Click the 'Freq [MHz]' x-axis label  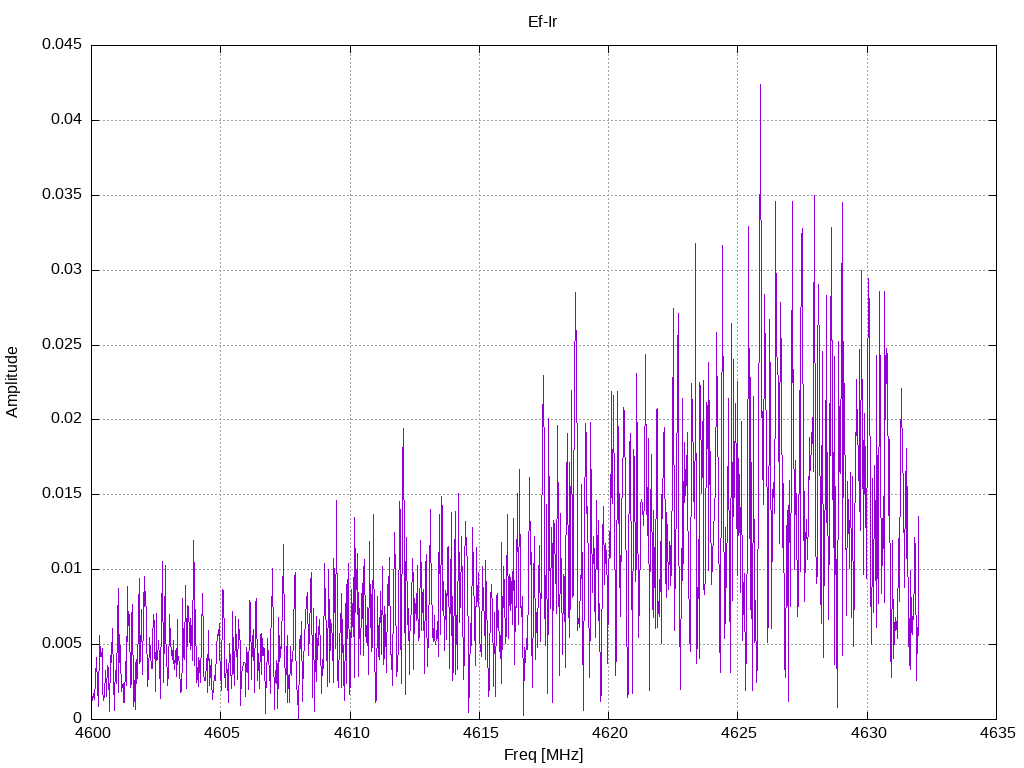[543, 755]
